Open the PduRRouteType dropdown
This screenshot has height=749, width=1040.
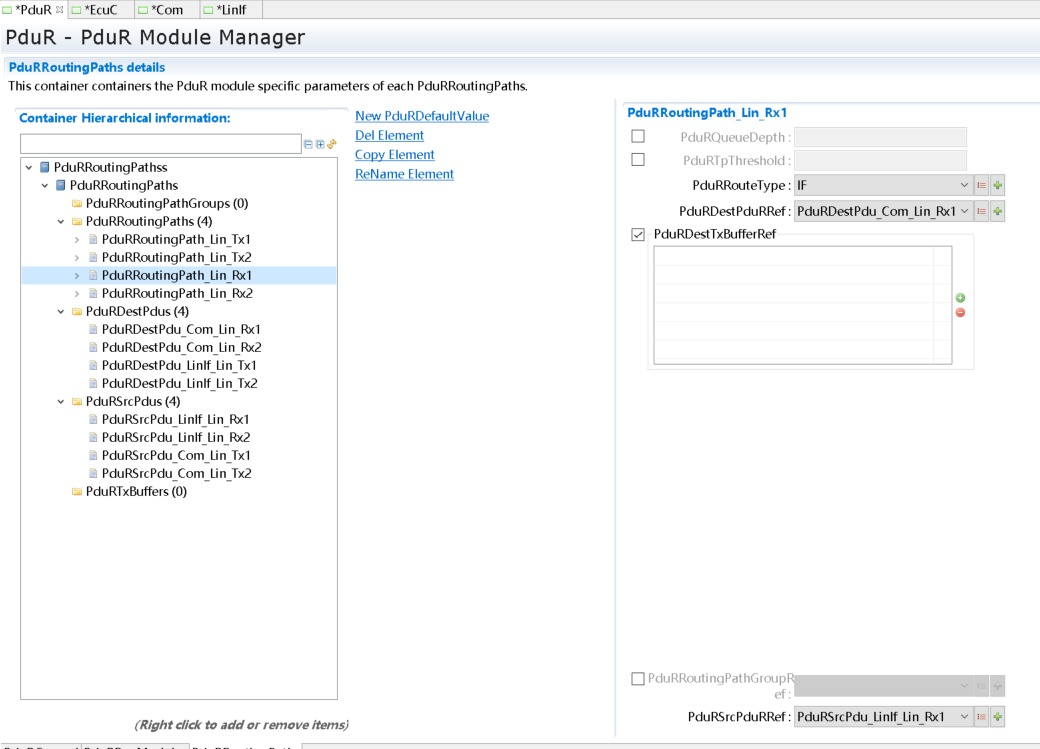pos(964,185)
